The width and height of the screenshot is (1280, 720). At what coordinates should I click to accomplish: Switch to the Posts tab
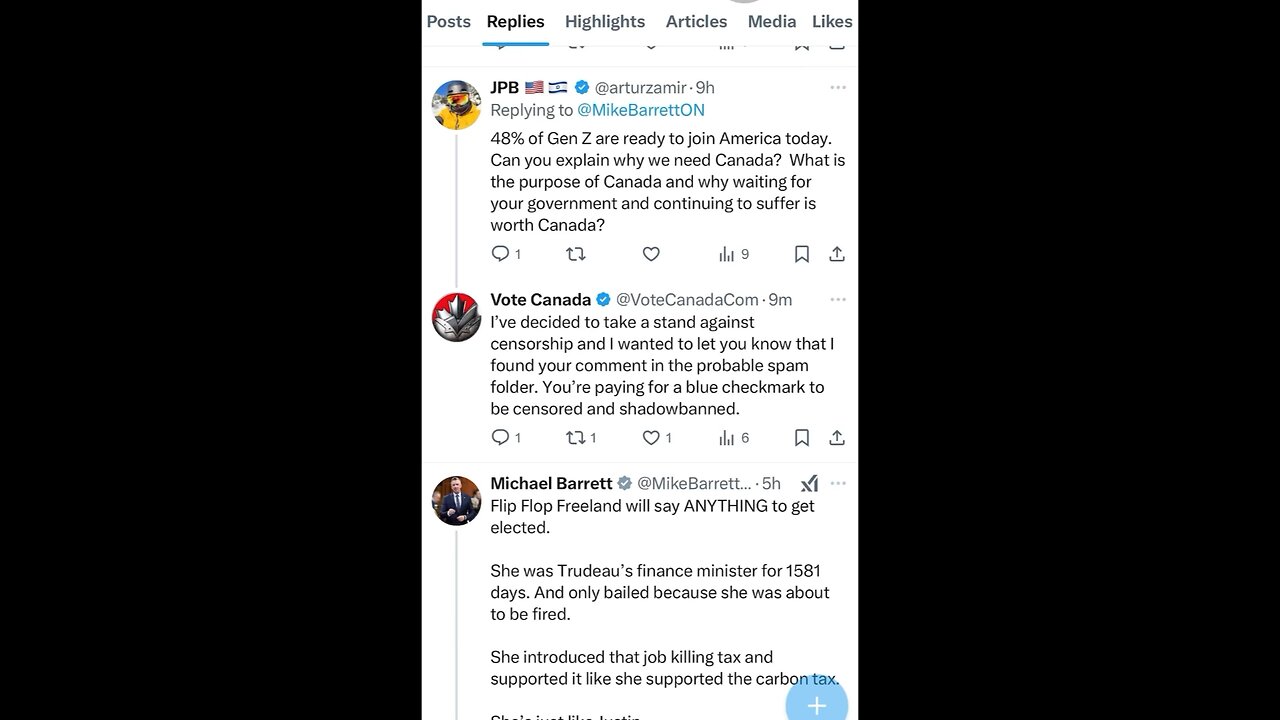pyautogui.click(x=448, y=21)
